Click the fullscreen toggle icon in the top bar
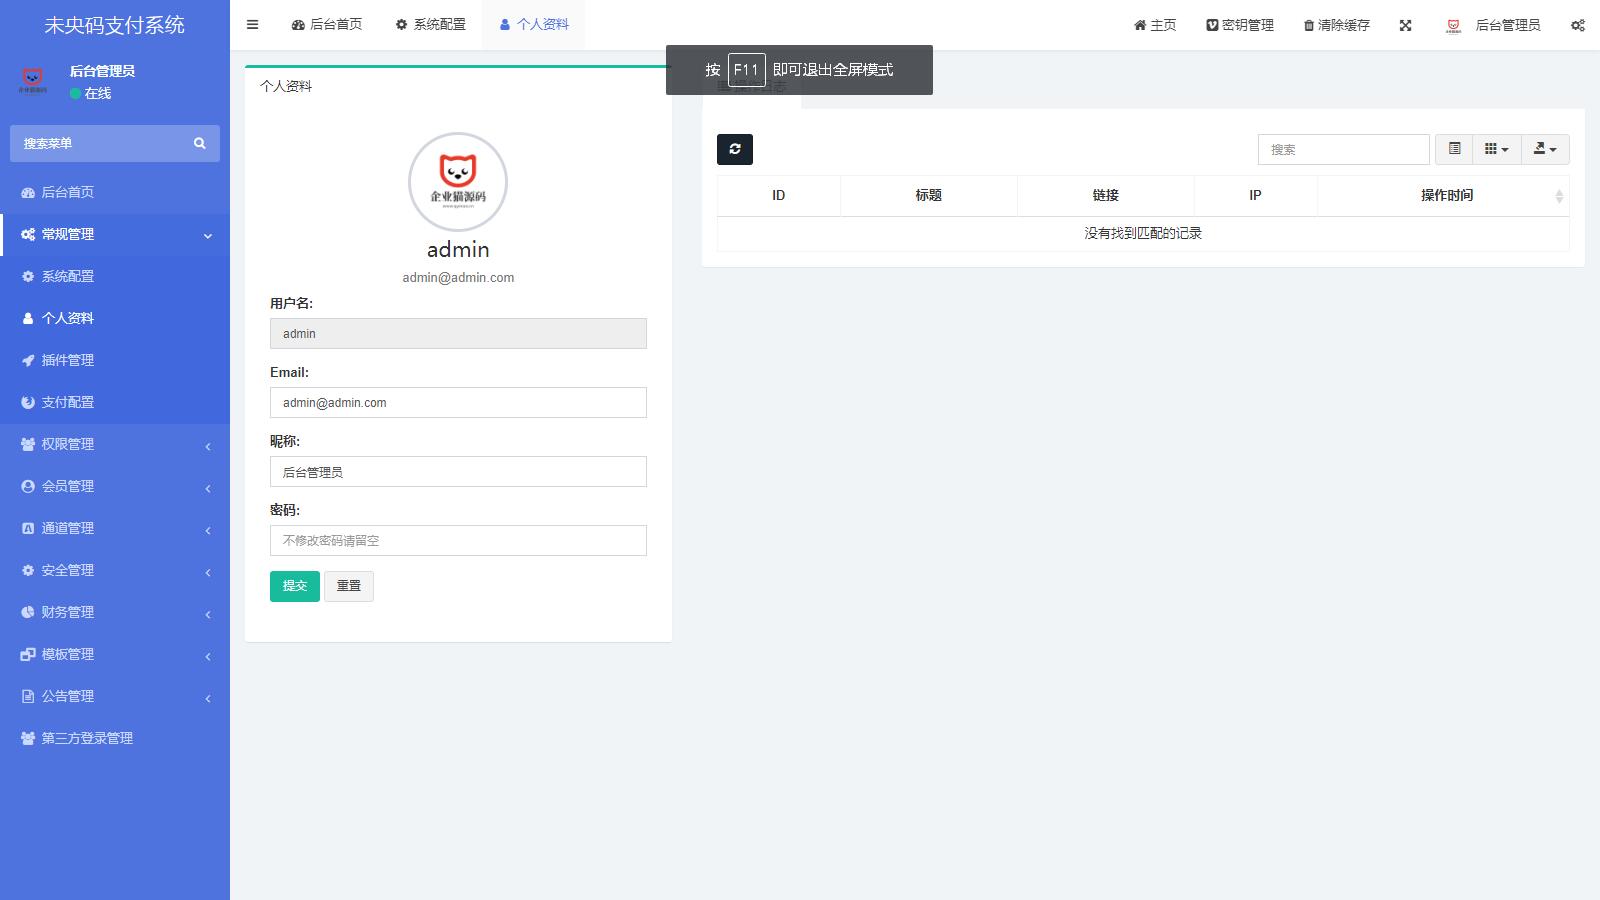The image size is (1600, 900). (x=1405, y=25)
